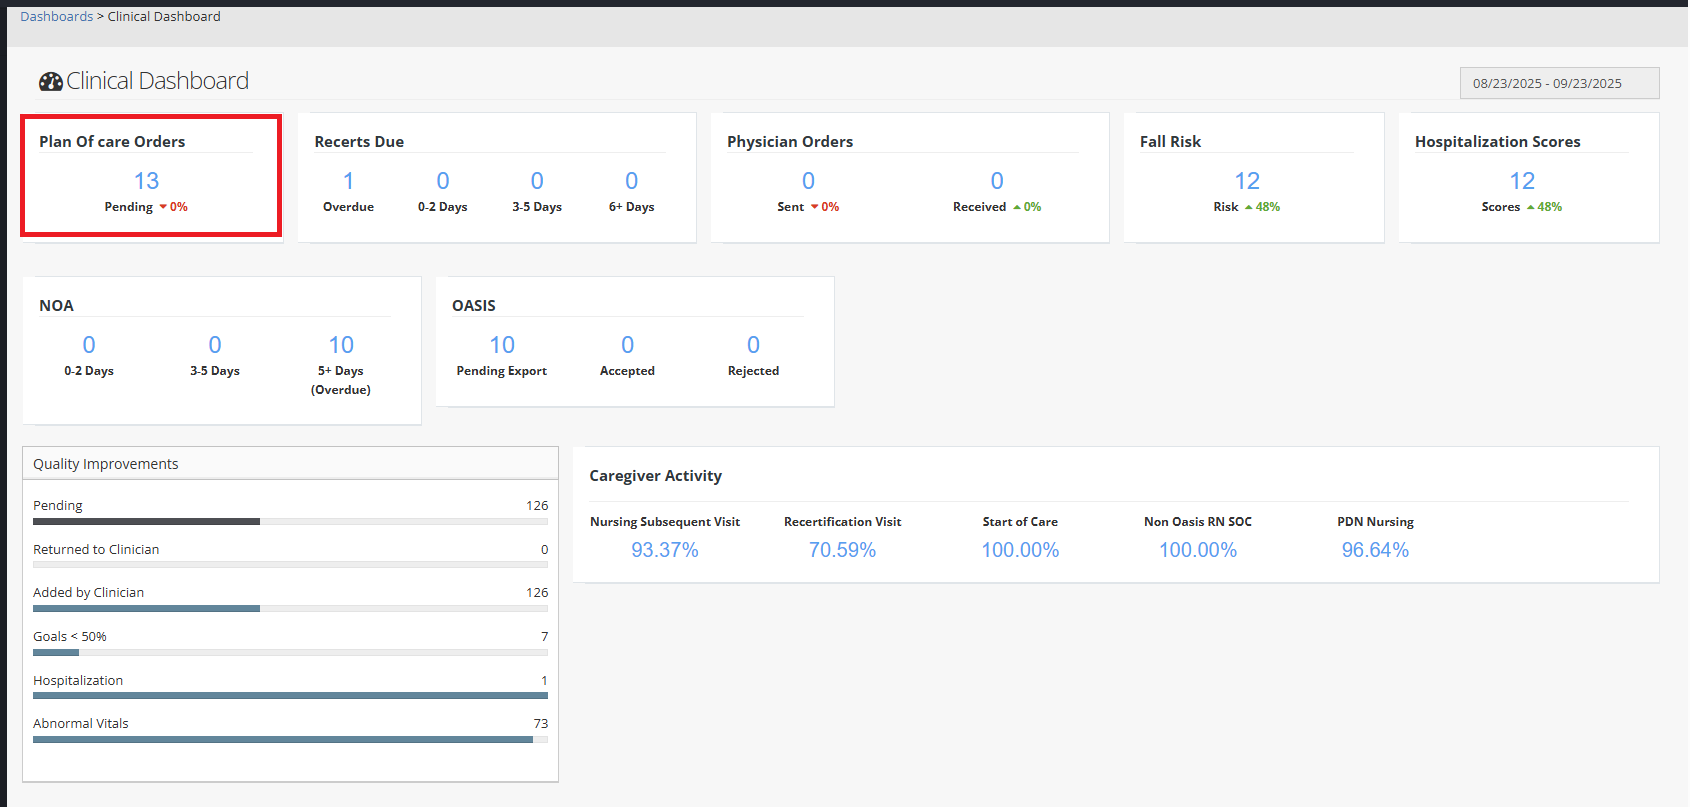Open the 13 pending Plan of Care orders
This screenshot has width=1690, height=807.
tap(146, 181)
